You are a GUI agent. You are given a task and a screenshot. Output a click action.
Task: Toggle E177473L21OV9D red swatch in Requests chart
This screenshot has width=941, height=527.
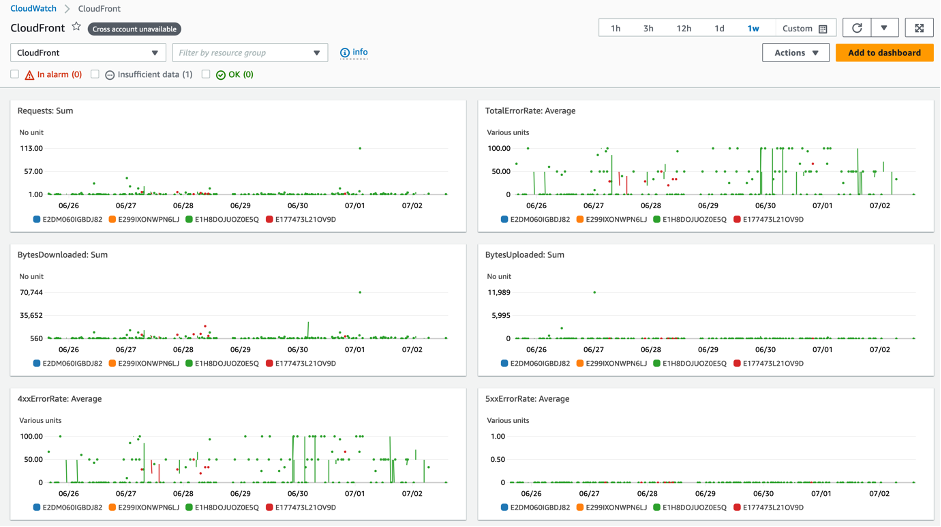tap(269, 220)
